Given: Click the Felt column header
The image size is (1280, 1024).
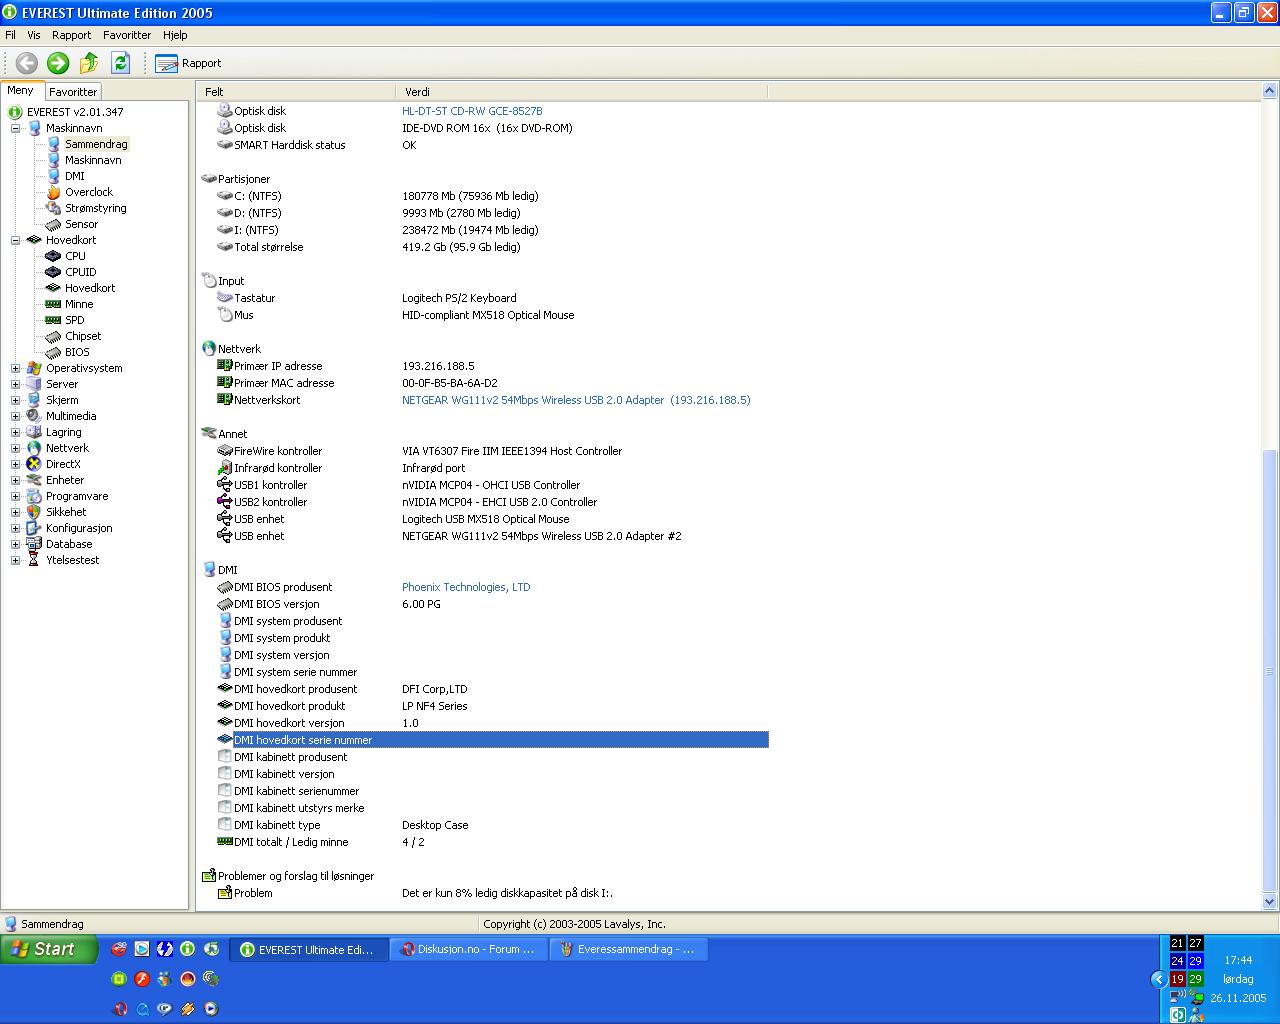Looking at the screenshot, I should [x=297, y=91].
